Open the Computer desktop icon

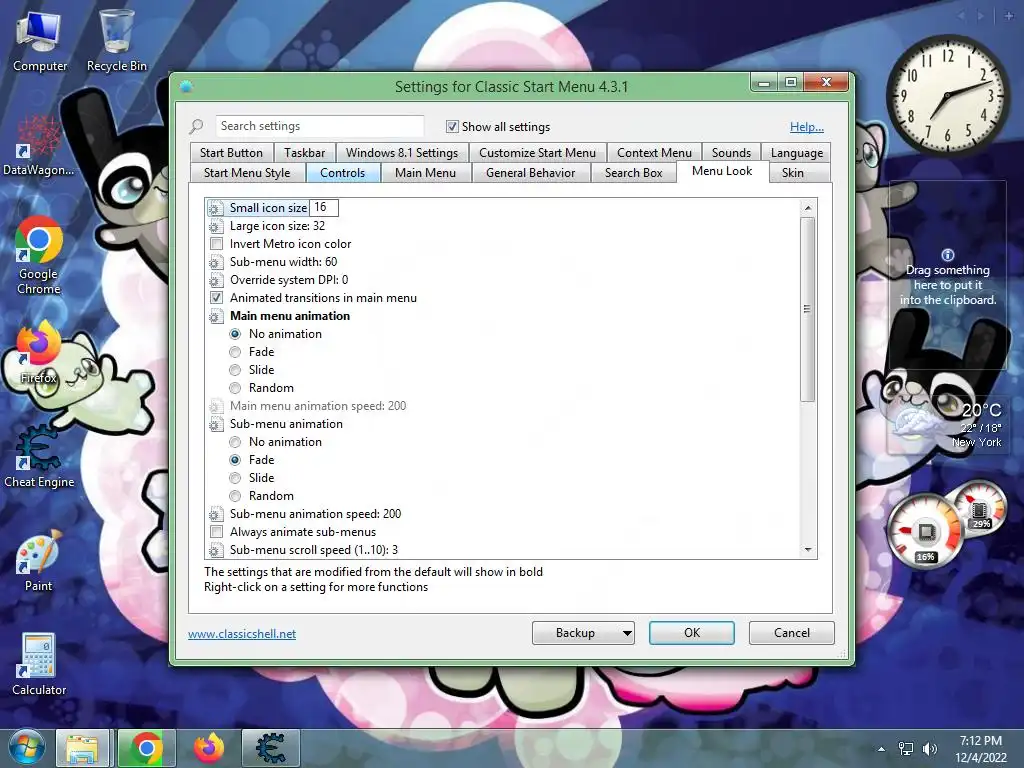[x=39, y=42]
